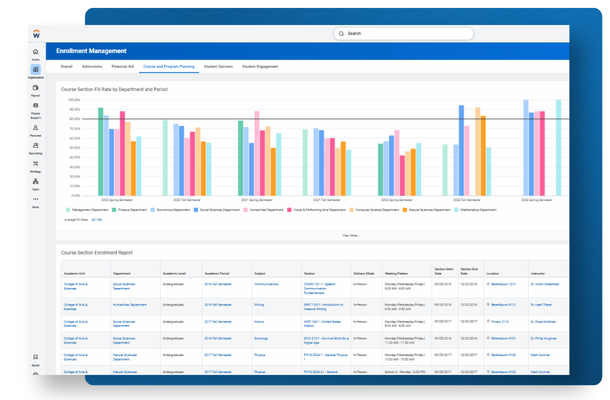Click the Workday logo icon
The width and height of the screenshot is (610, 400).
click(36, 34)
